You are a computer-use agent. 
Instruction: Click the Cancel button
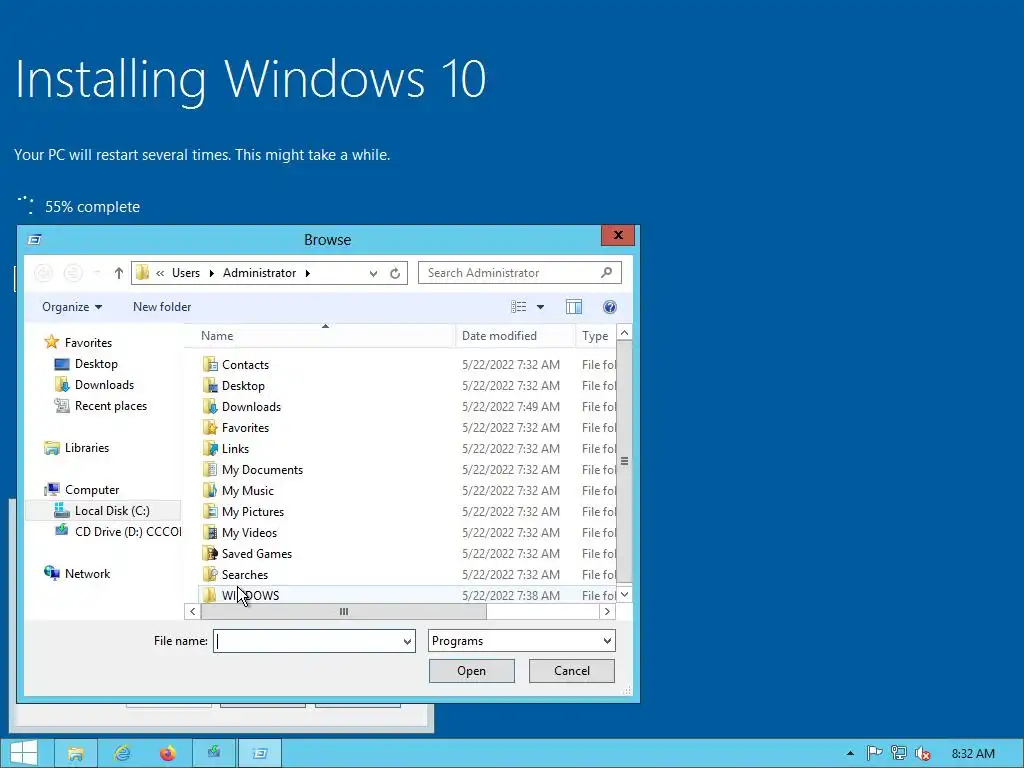point(571,671)
